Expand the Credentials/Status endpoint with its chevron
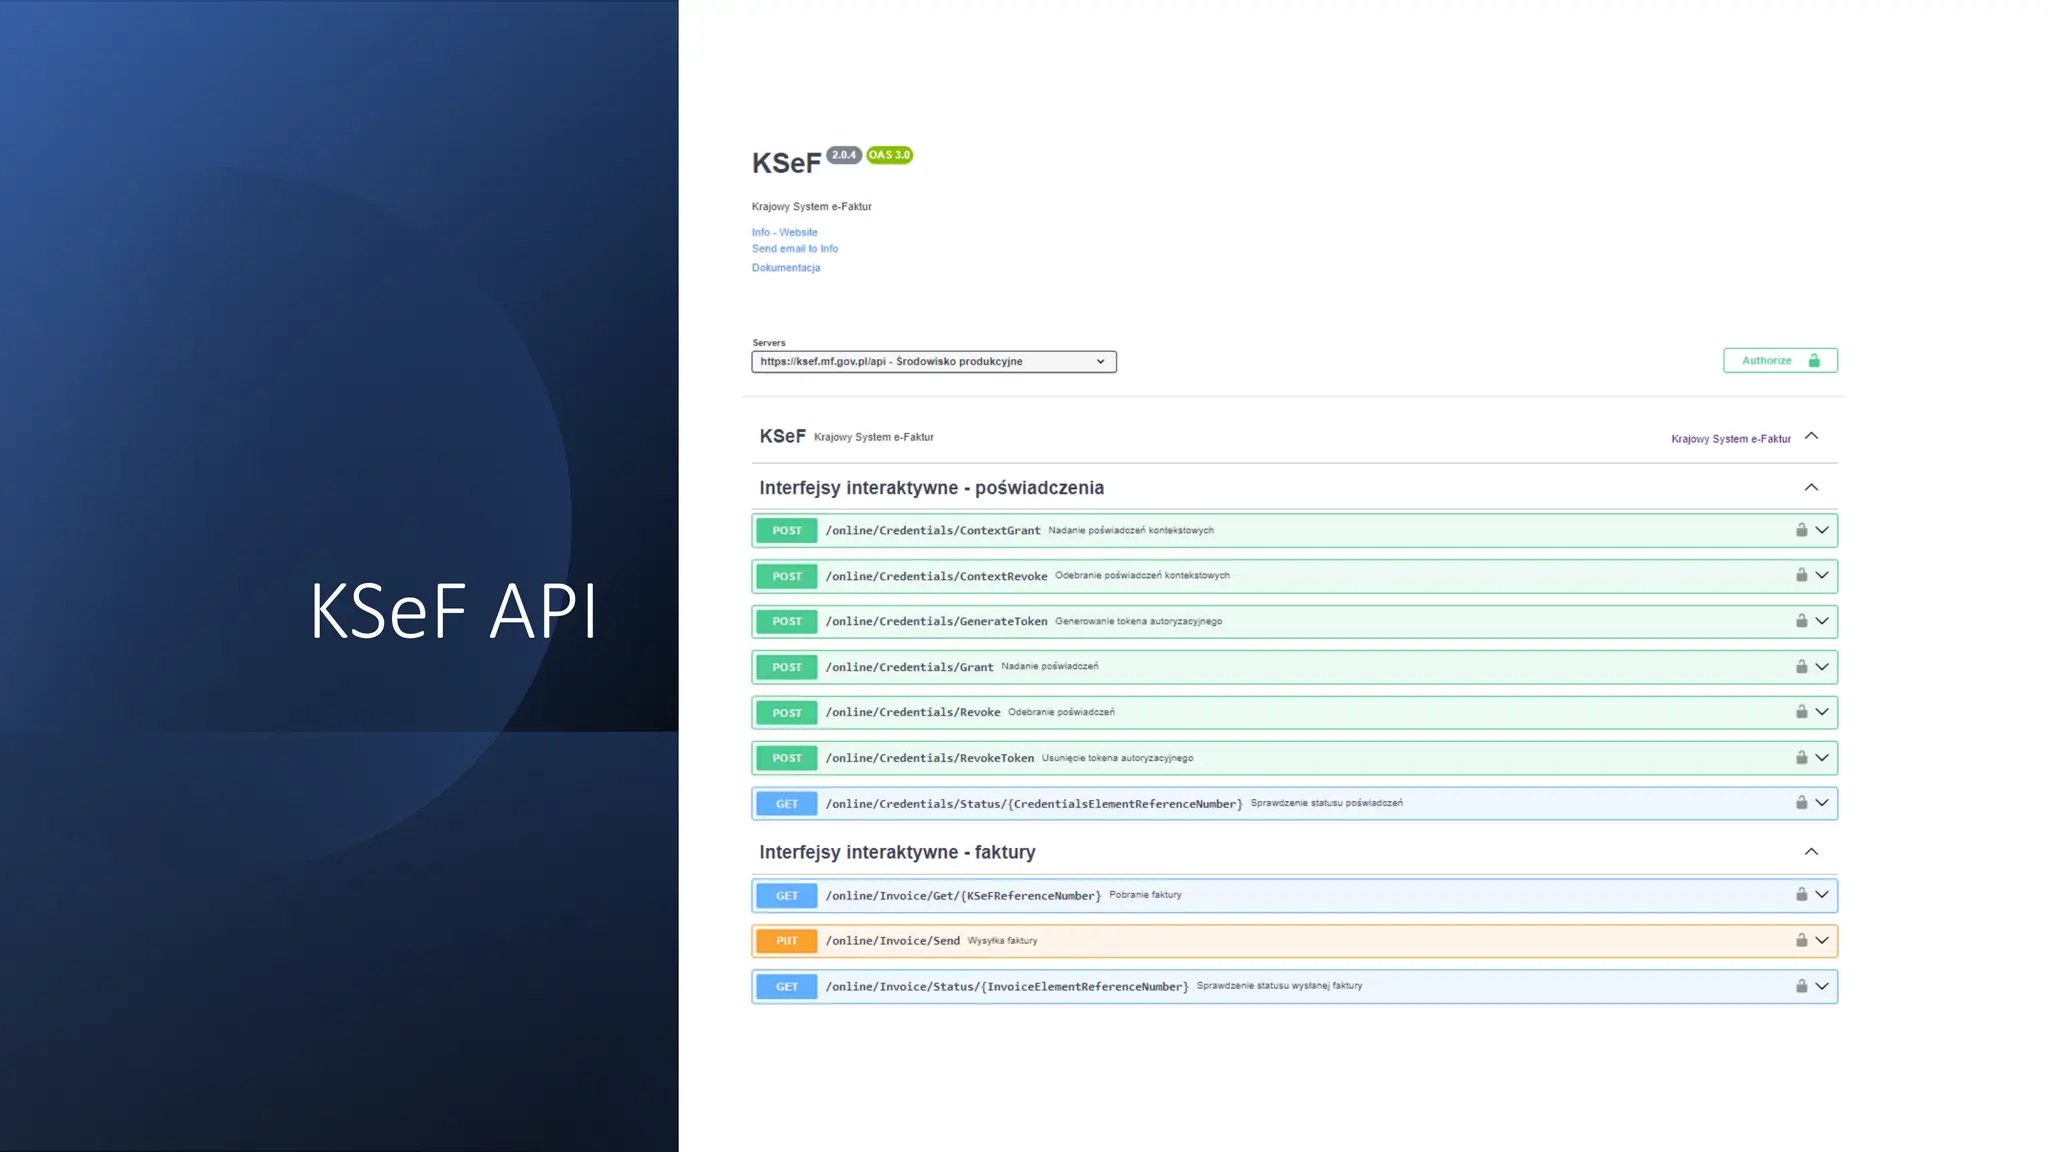 [x=1822, y=803]
